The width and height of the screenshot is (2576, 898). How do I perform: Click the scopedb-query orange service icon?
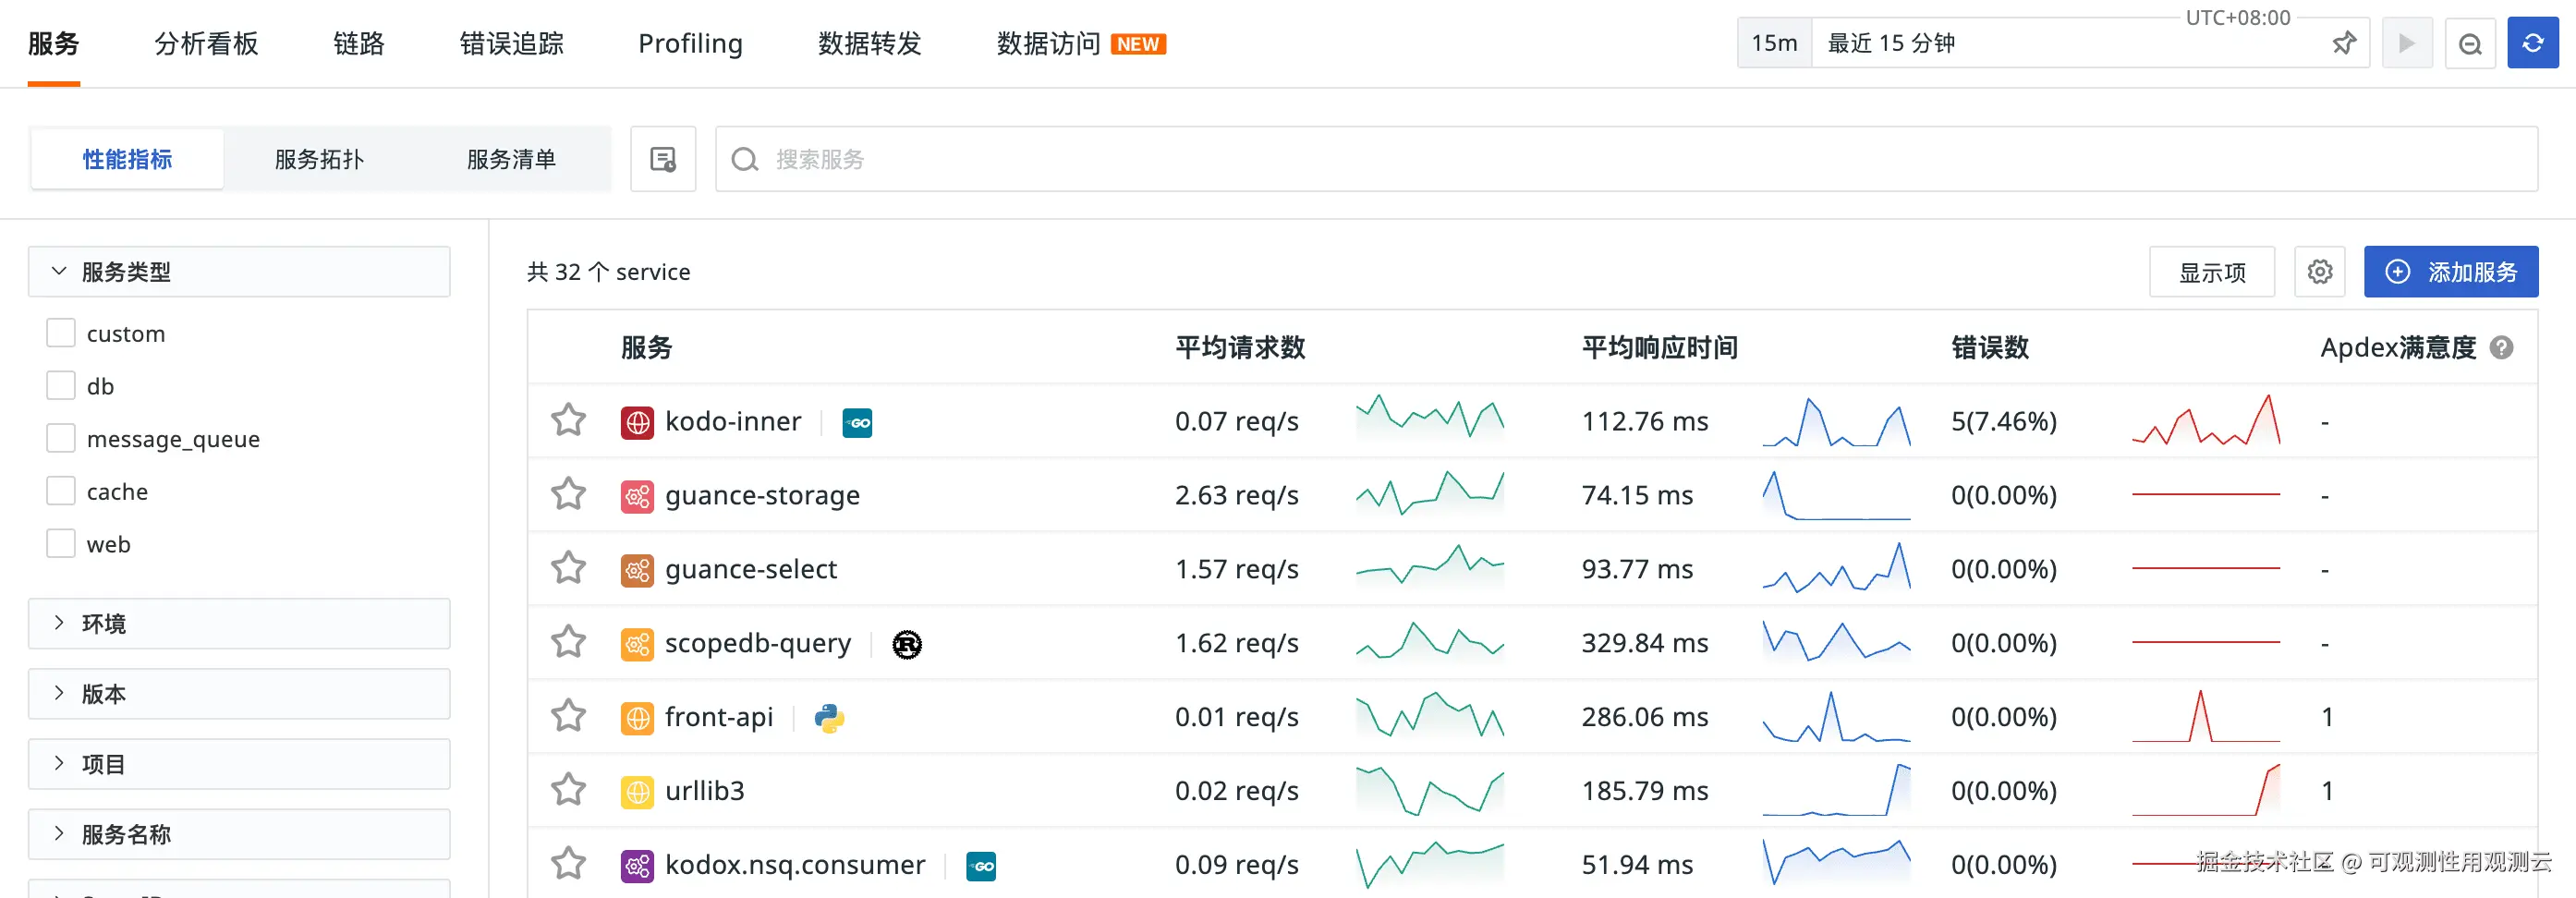point(637,644)
